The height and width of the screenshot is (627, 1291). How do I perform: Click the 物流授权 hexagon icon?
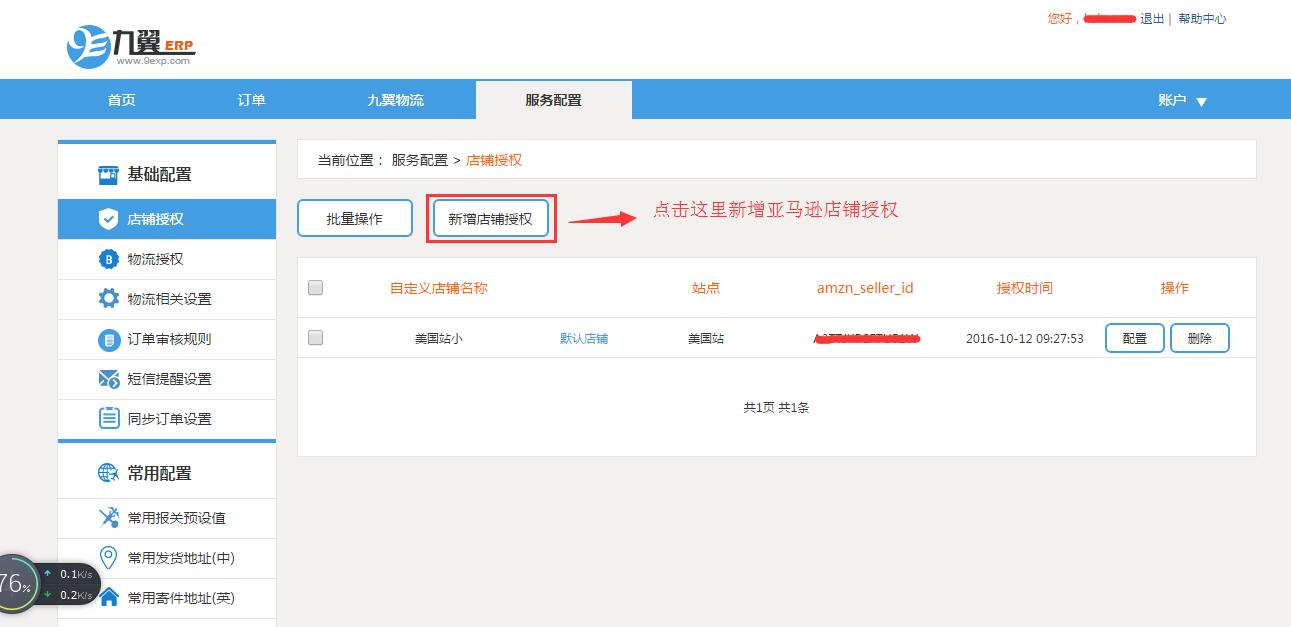109,259
